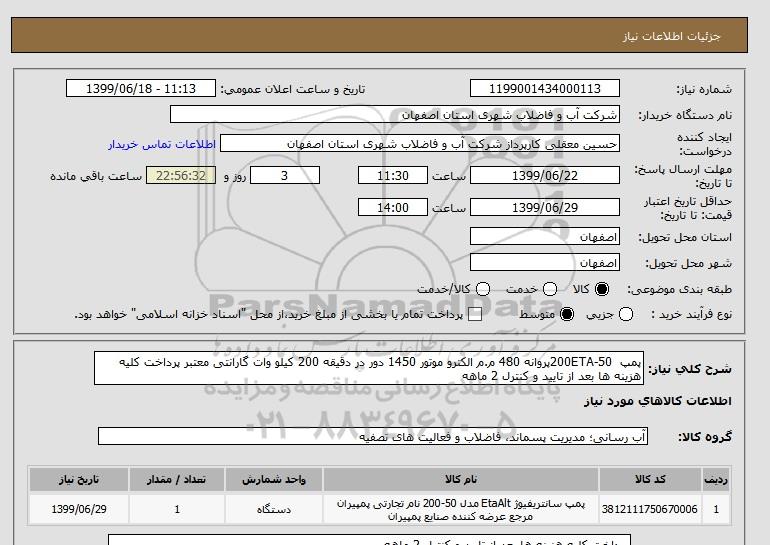
Task: Select the متوسط purchase type radio
Action: coord(567,314)
